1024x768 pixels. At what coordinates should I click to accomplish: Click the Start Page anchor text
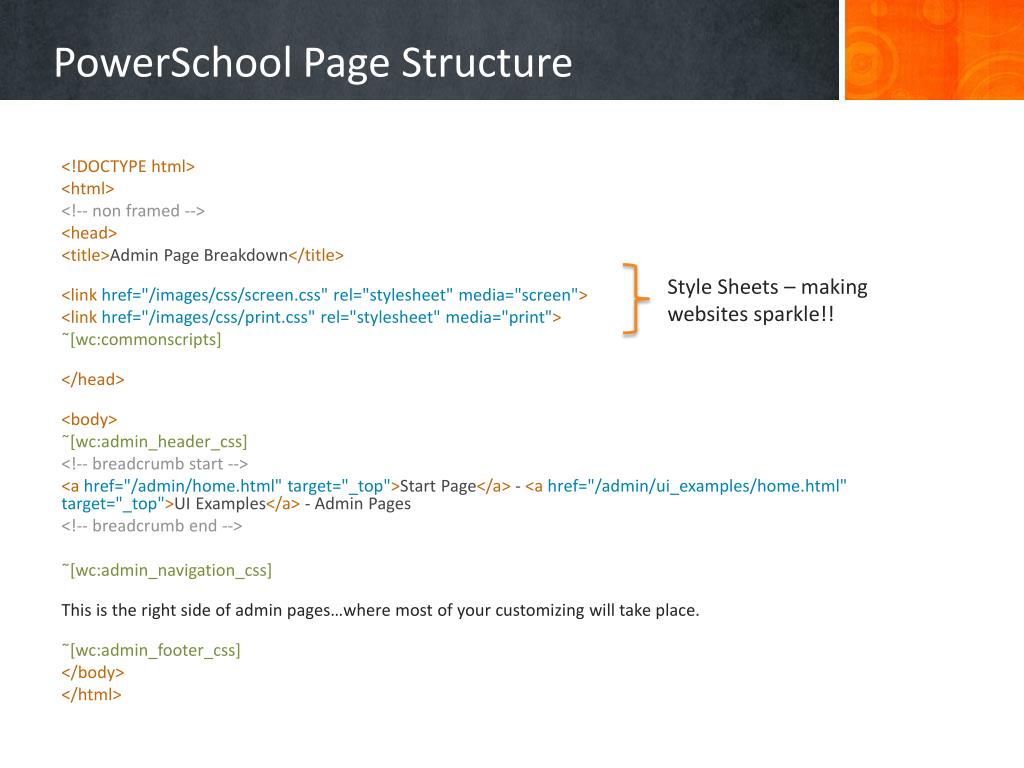click(438, 487)
